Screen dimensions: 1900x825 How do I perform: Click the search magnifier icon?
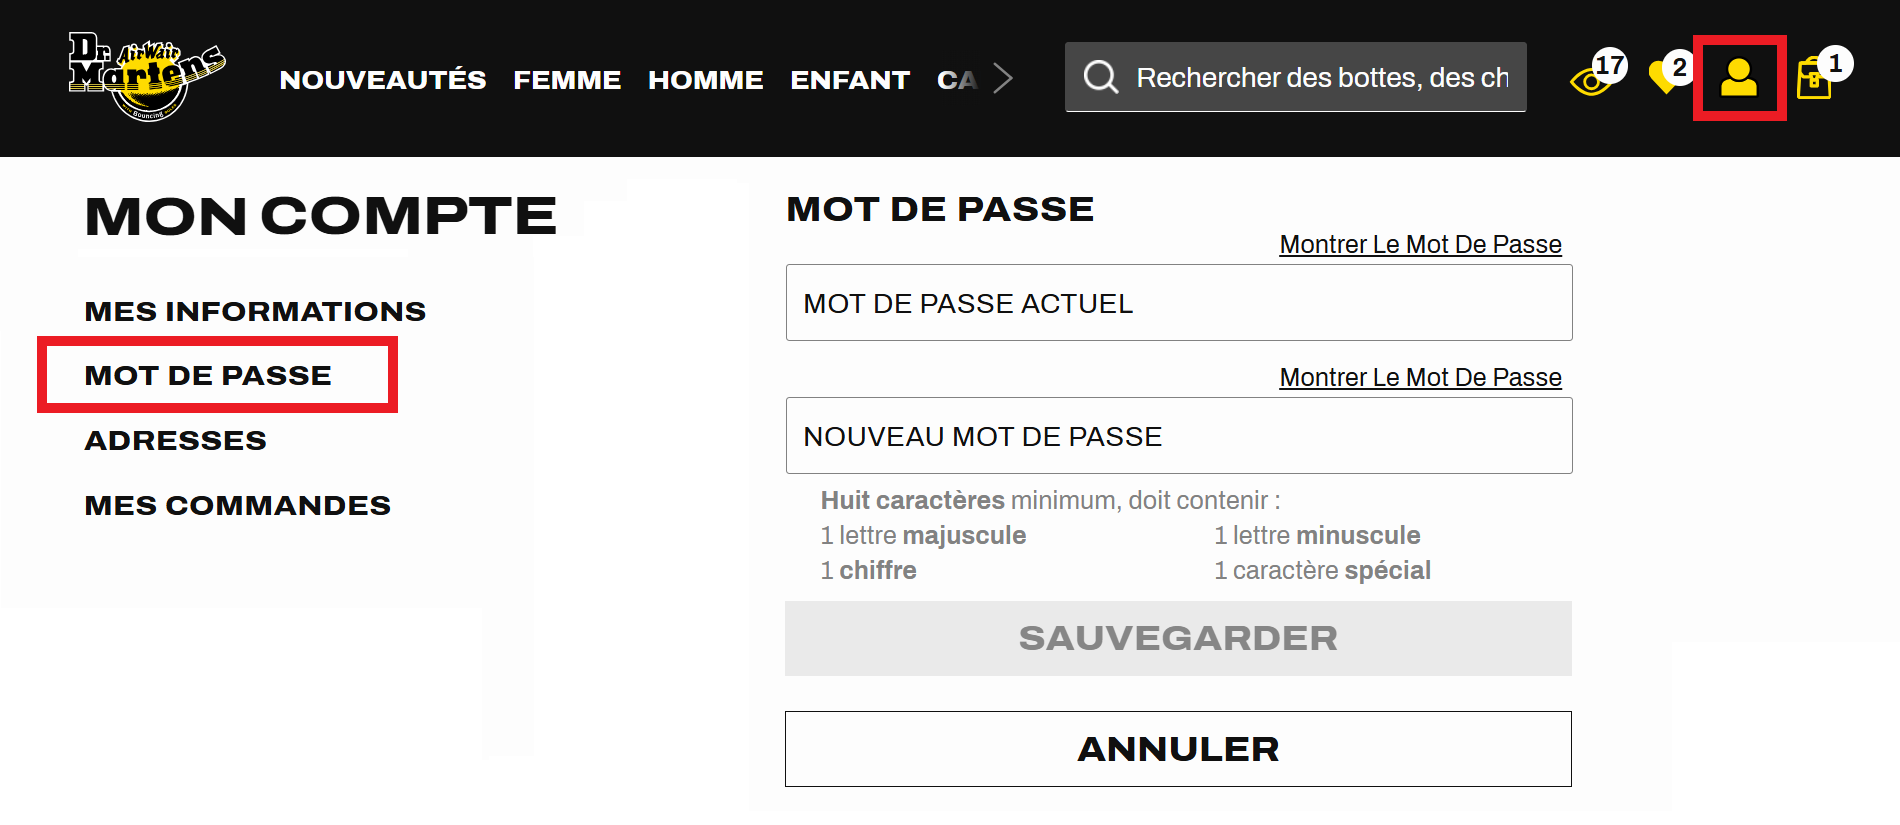(1100, 77)
